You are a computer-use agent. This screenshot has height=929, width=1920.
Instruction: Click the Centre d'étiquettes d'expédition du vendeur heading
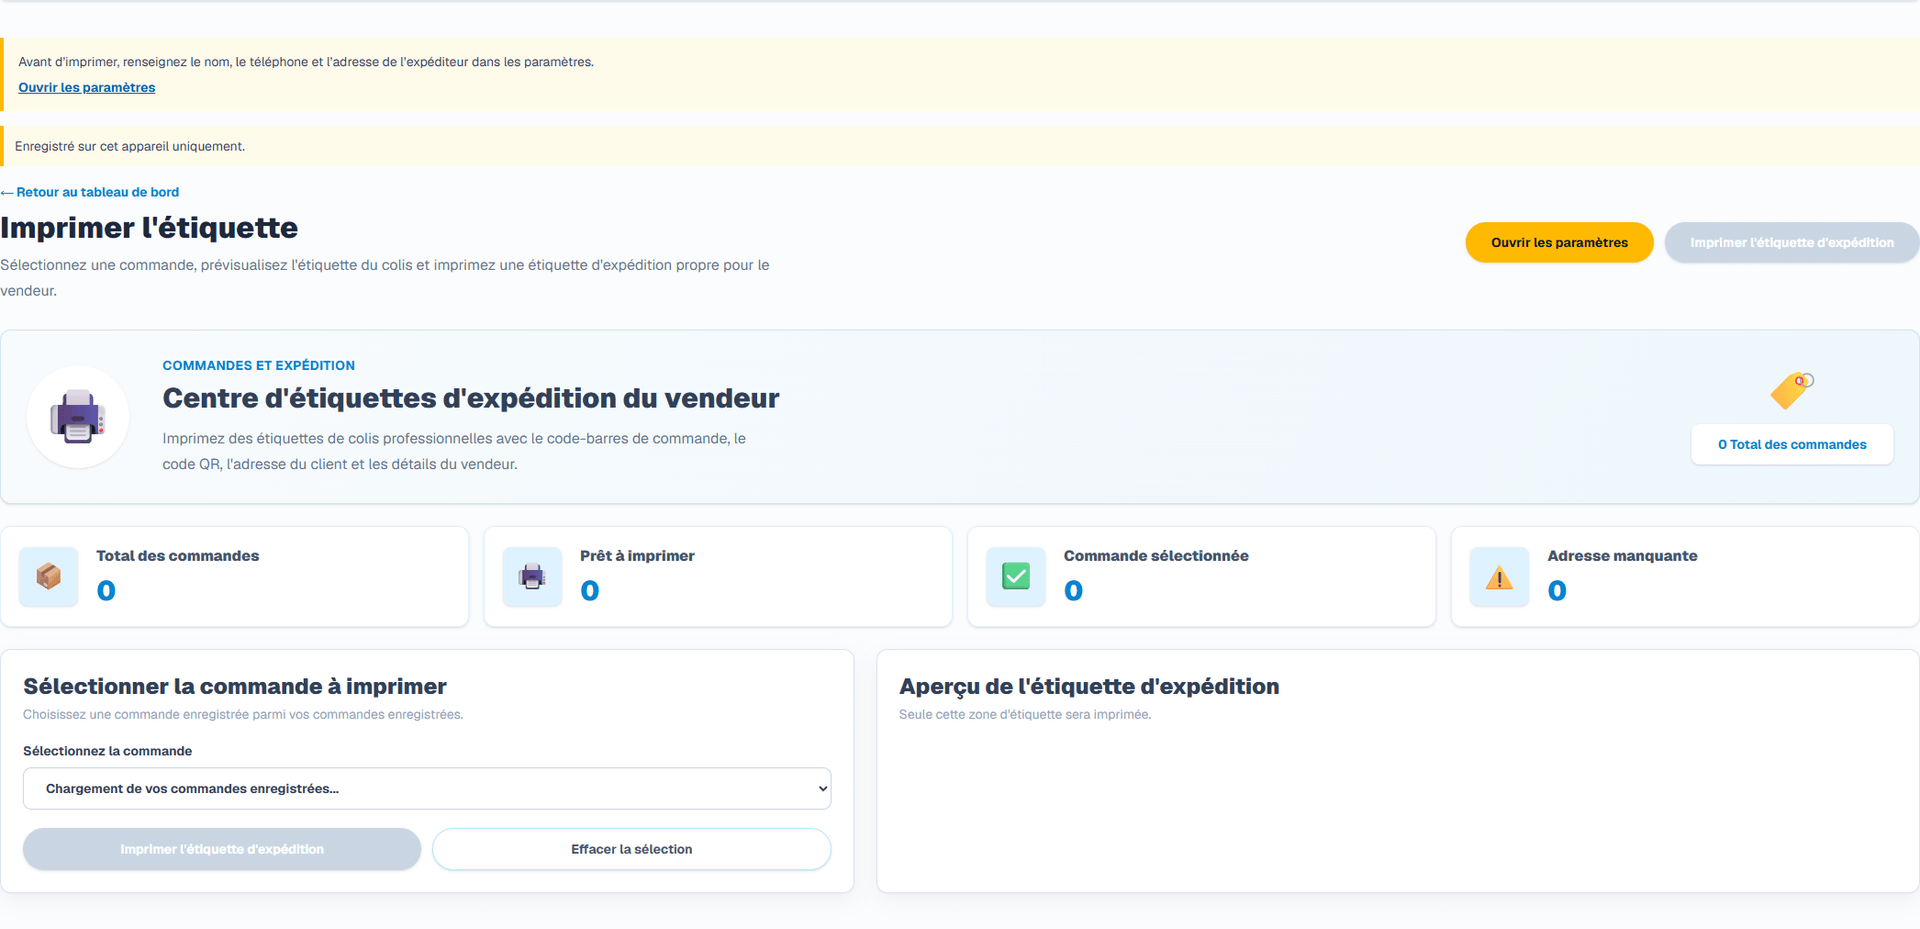471,398
